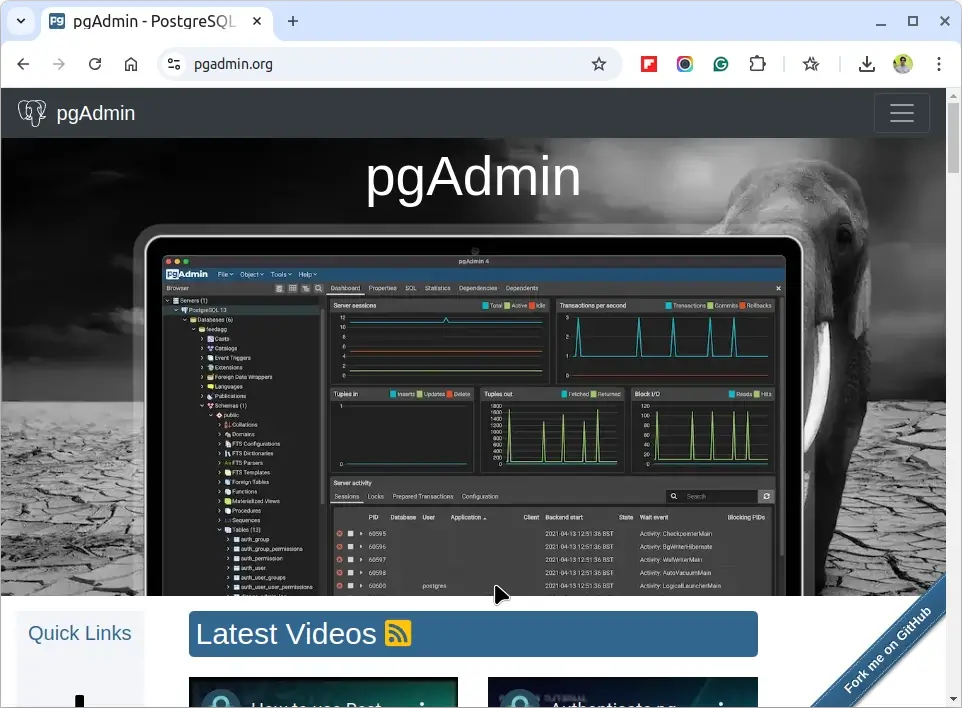Click the pgAdmin dashboard hero screenshot image
The image size is (962, 708).
pos(473,415)
